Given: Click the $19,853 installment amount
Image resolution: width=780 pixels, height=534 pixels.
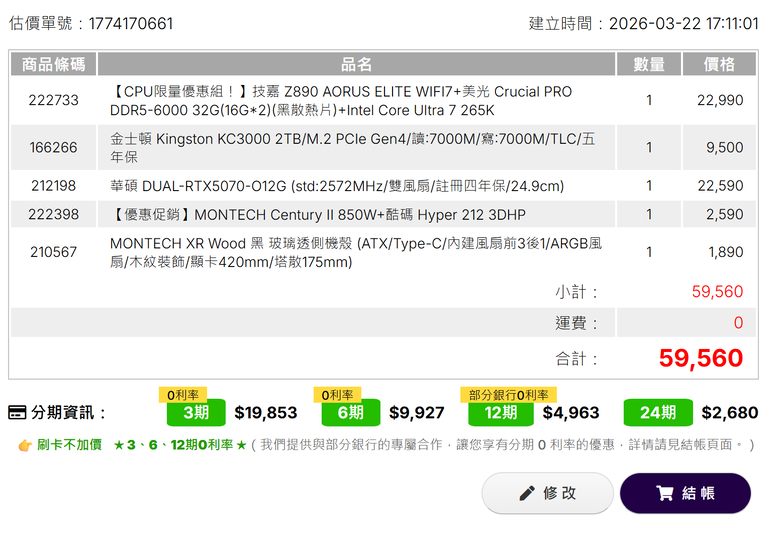Looking at the screenshot, I should [x=266, y=413].
